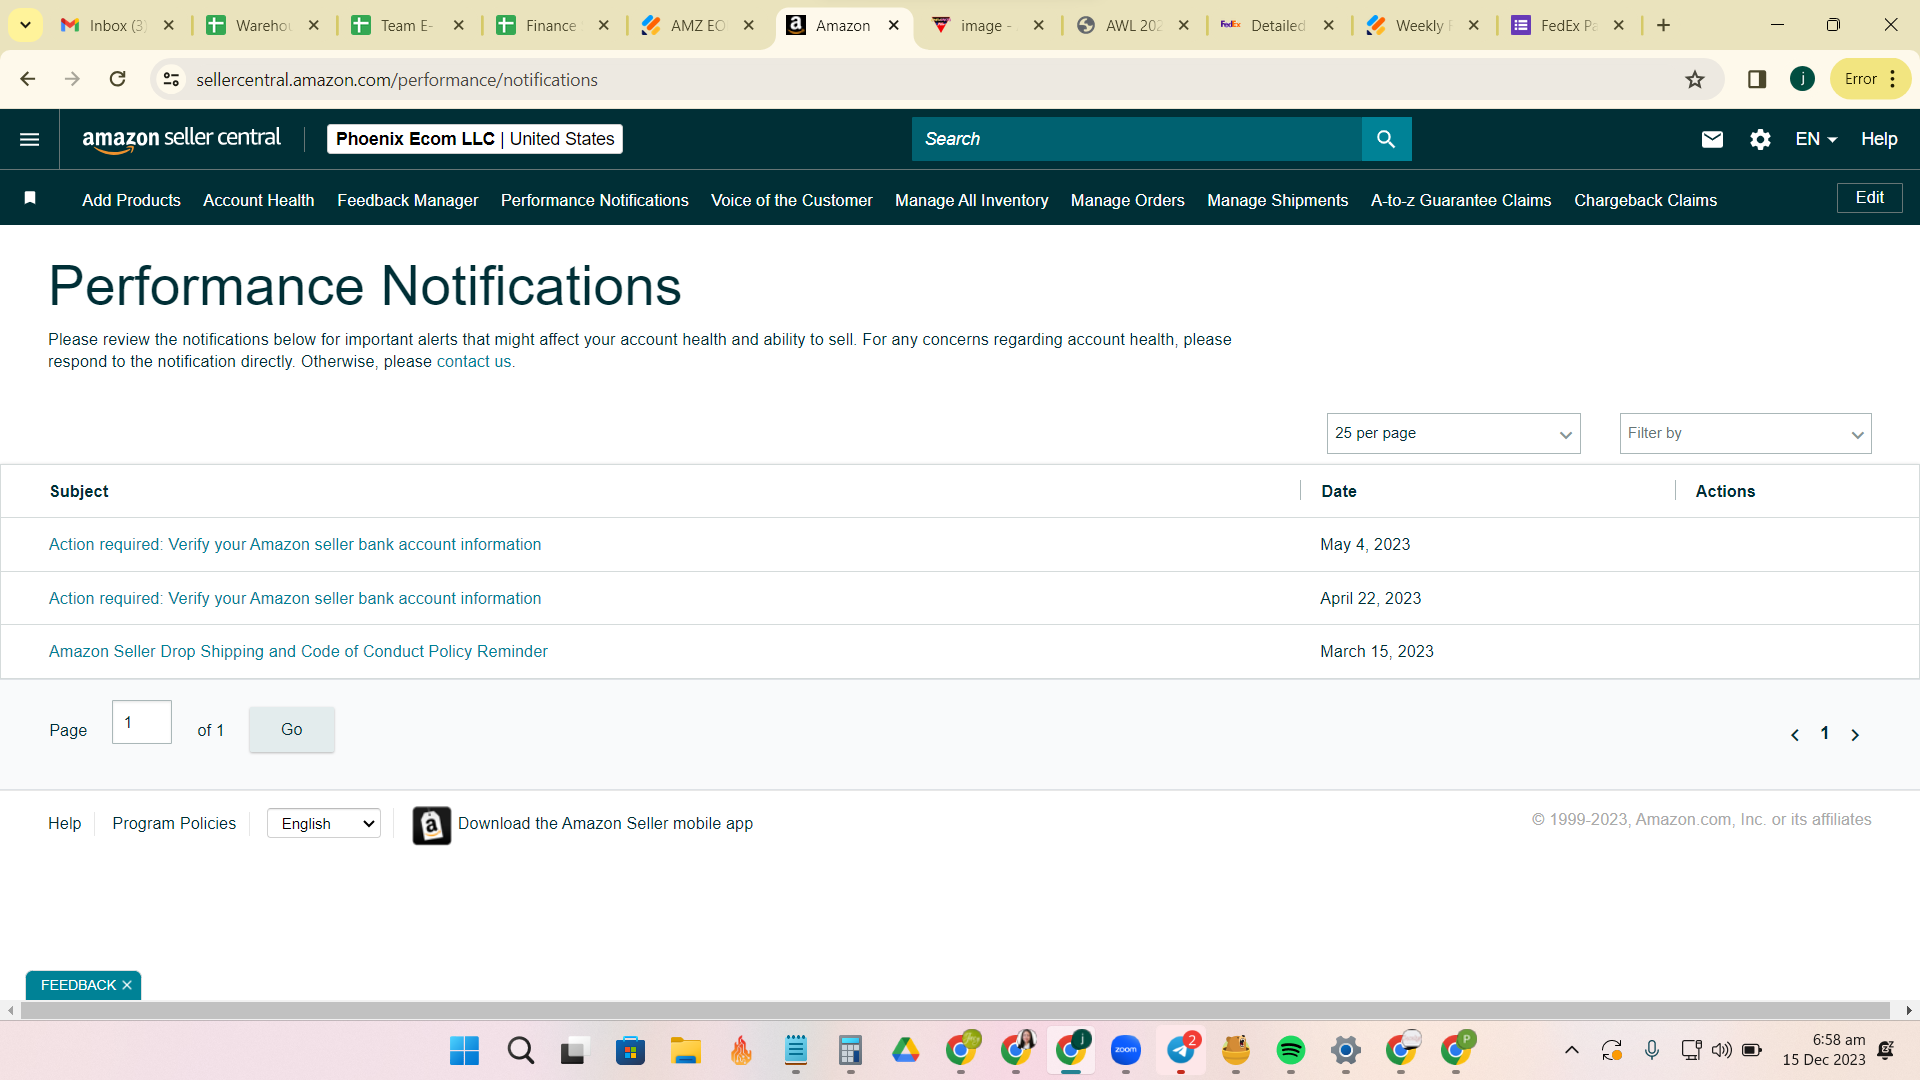Open Chrome Error menu button
The height and width of the screenshot is (1080, 1920).
coord(1870,79)
